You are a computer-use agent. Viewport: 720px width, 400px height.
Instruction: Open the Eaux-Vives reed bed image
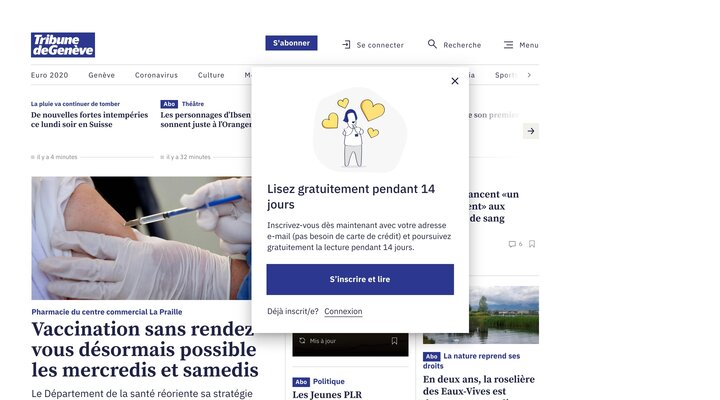(481, 315)
